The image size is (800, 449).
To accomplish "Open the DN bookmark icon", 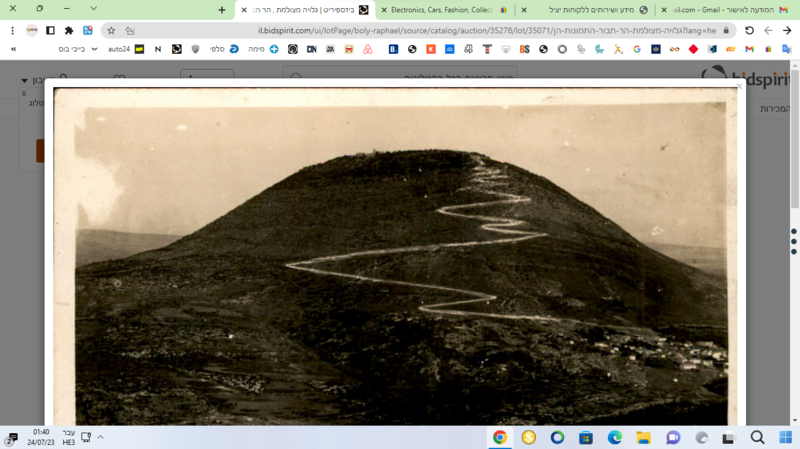I will tap(311, 49).
